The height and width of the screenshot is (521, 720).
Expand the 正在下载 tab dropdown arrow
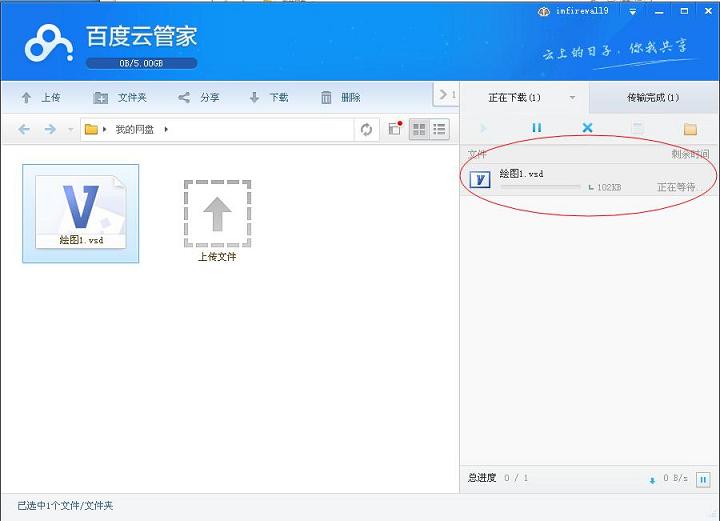[x=572, y=98]
